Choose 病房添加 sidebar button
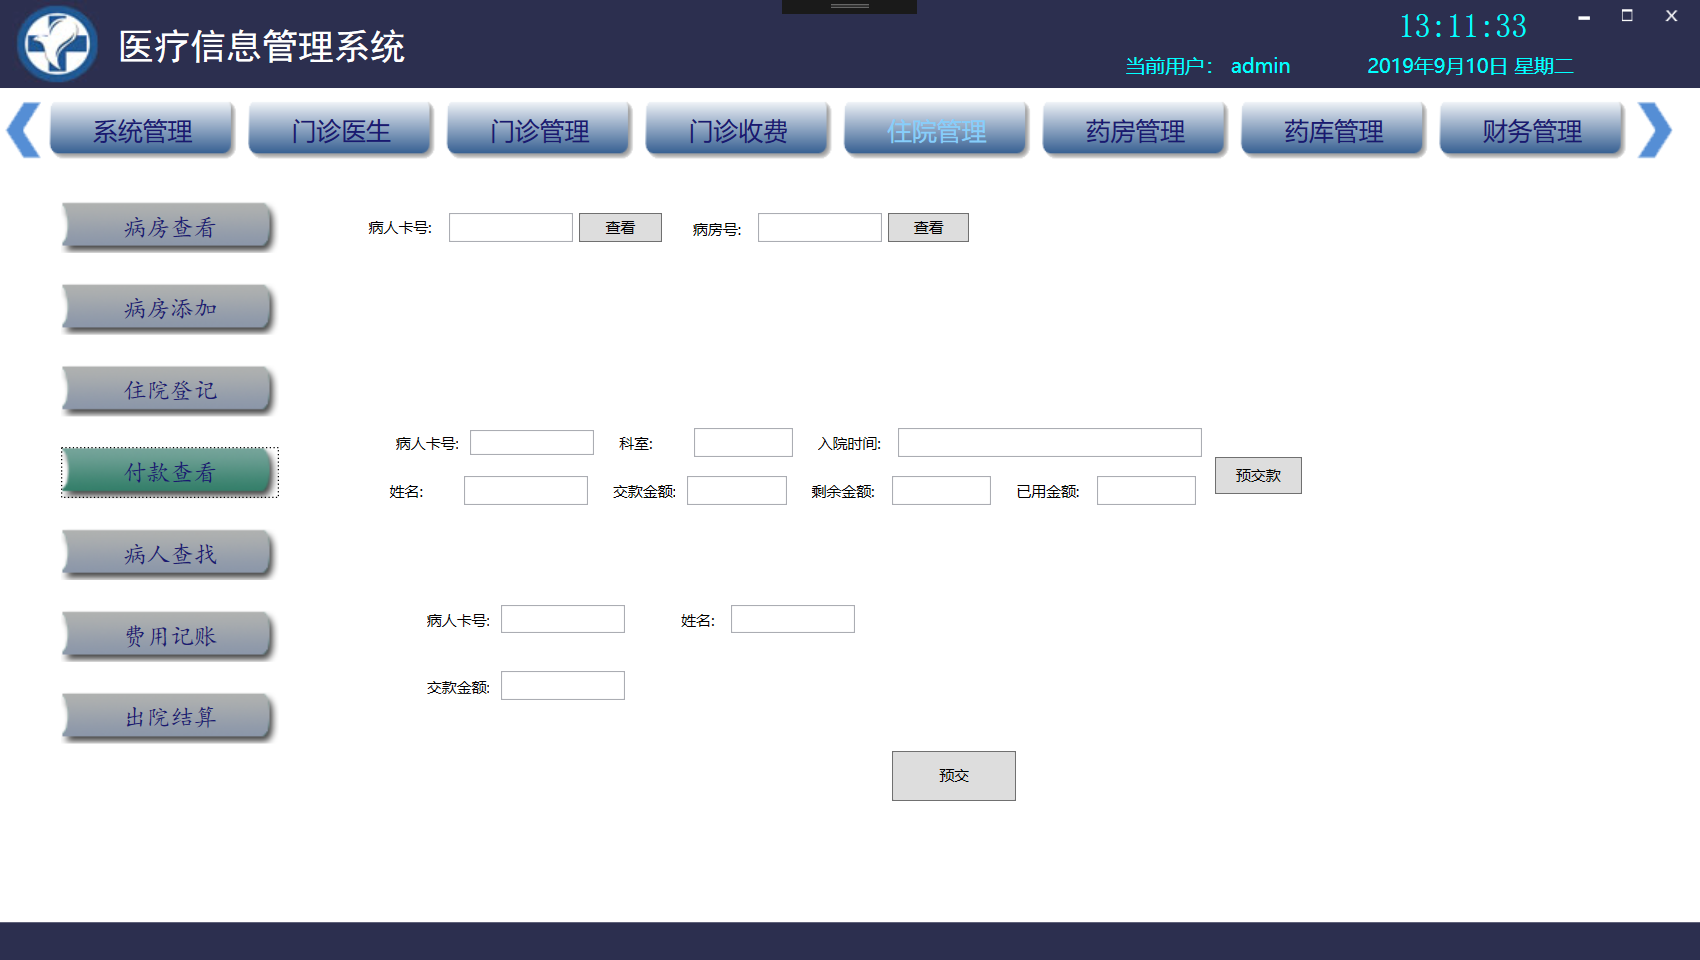Image resolution: width=1700 pixels, height=960 pixels. 168,308
